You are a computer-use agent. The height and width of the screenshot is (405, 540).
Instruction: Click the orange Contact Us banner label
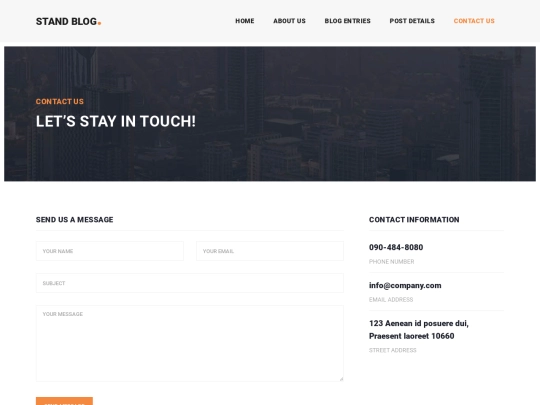tap(60, 102)
